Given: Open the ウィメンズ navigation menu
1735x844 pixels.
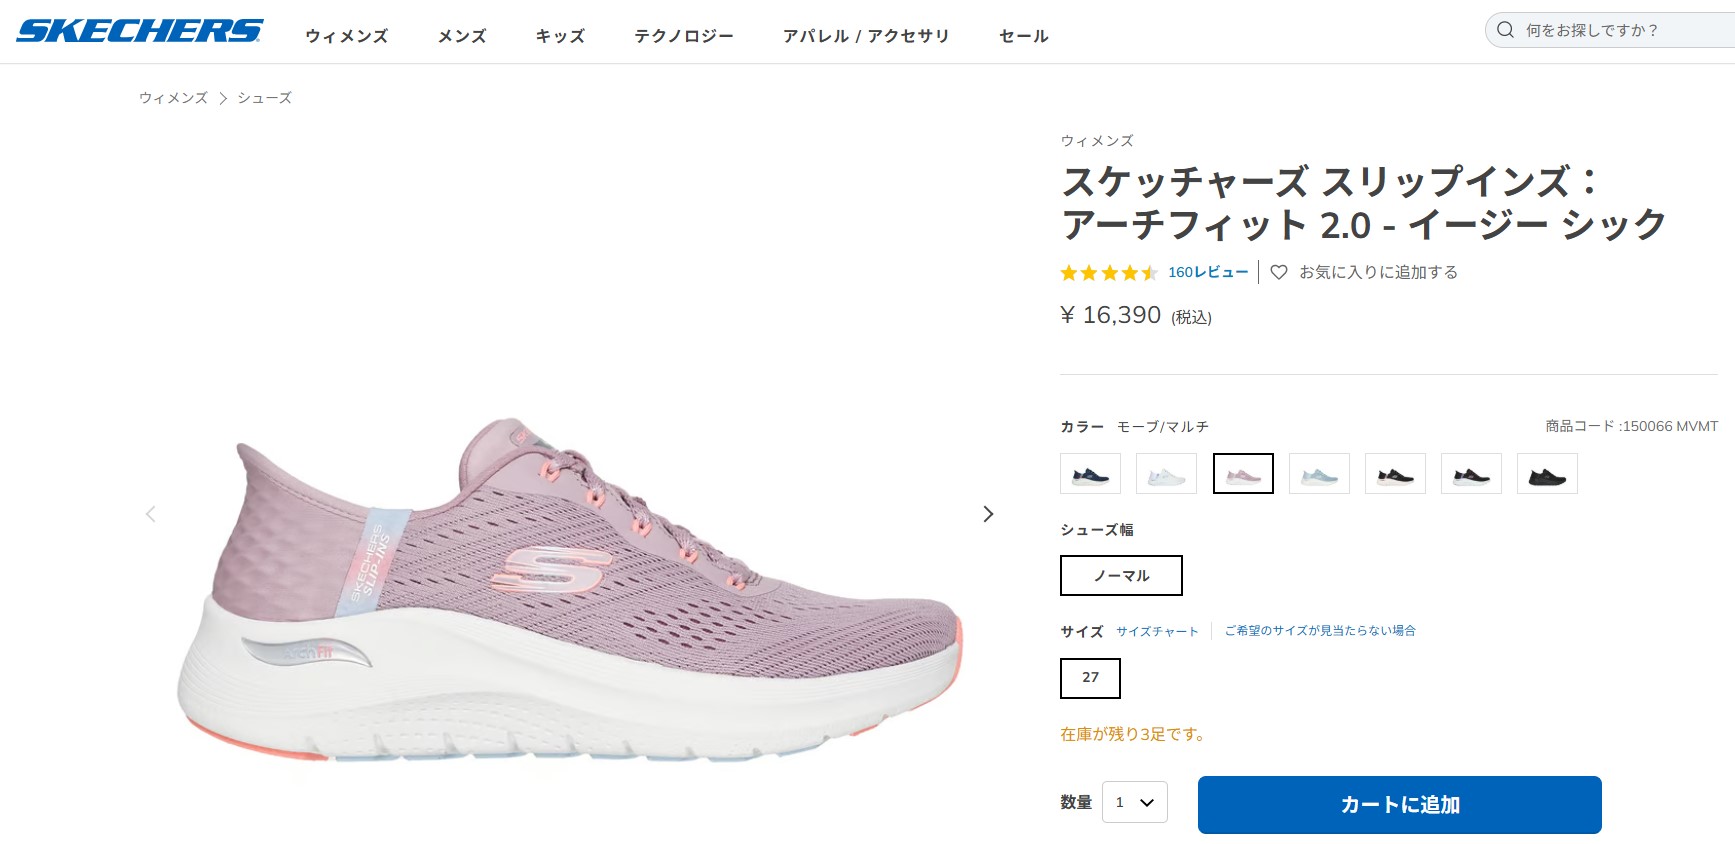Looking at the screenshot, I should click(x=346, y=36).
